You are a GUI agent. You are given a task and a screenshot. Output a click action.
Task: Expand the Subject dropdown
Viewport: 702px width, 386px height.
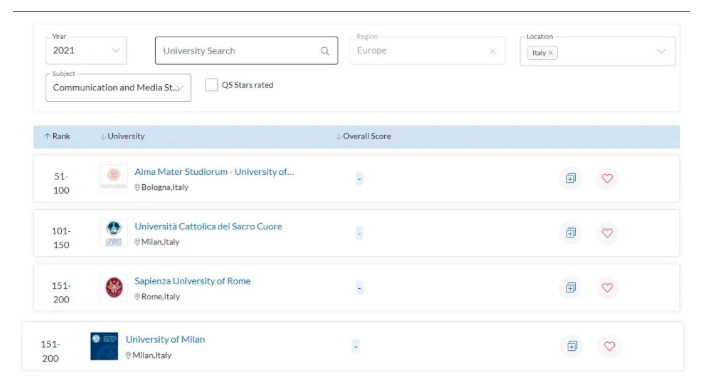pos(118,88)
